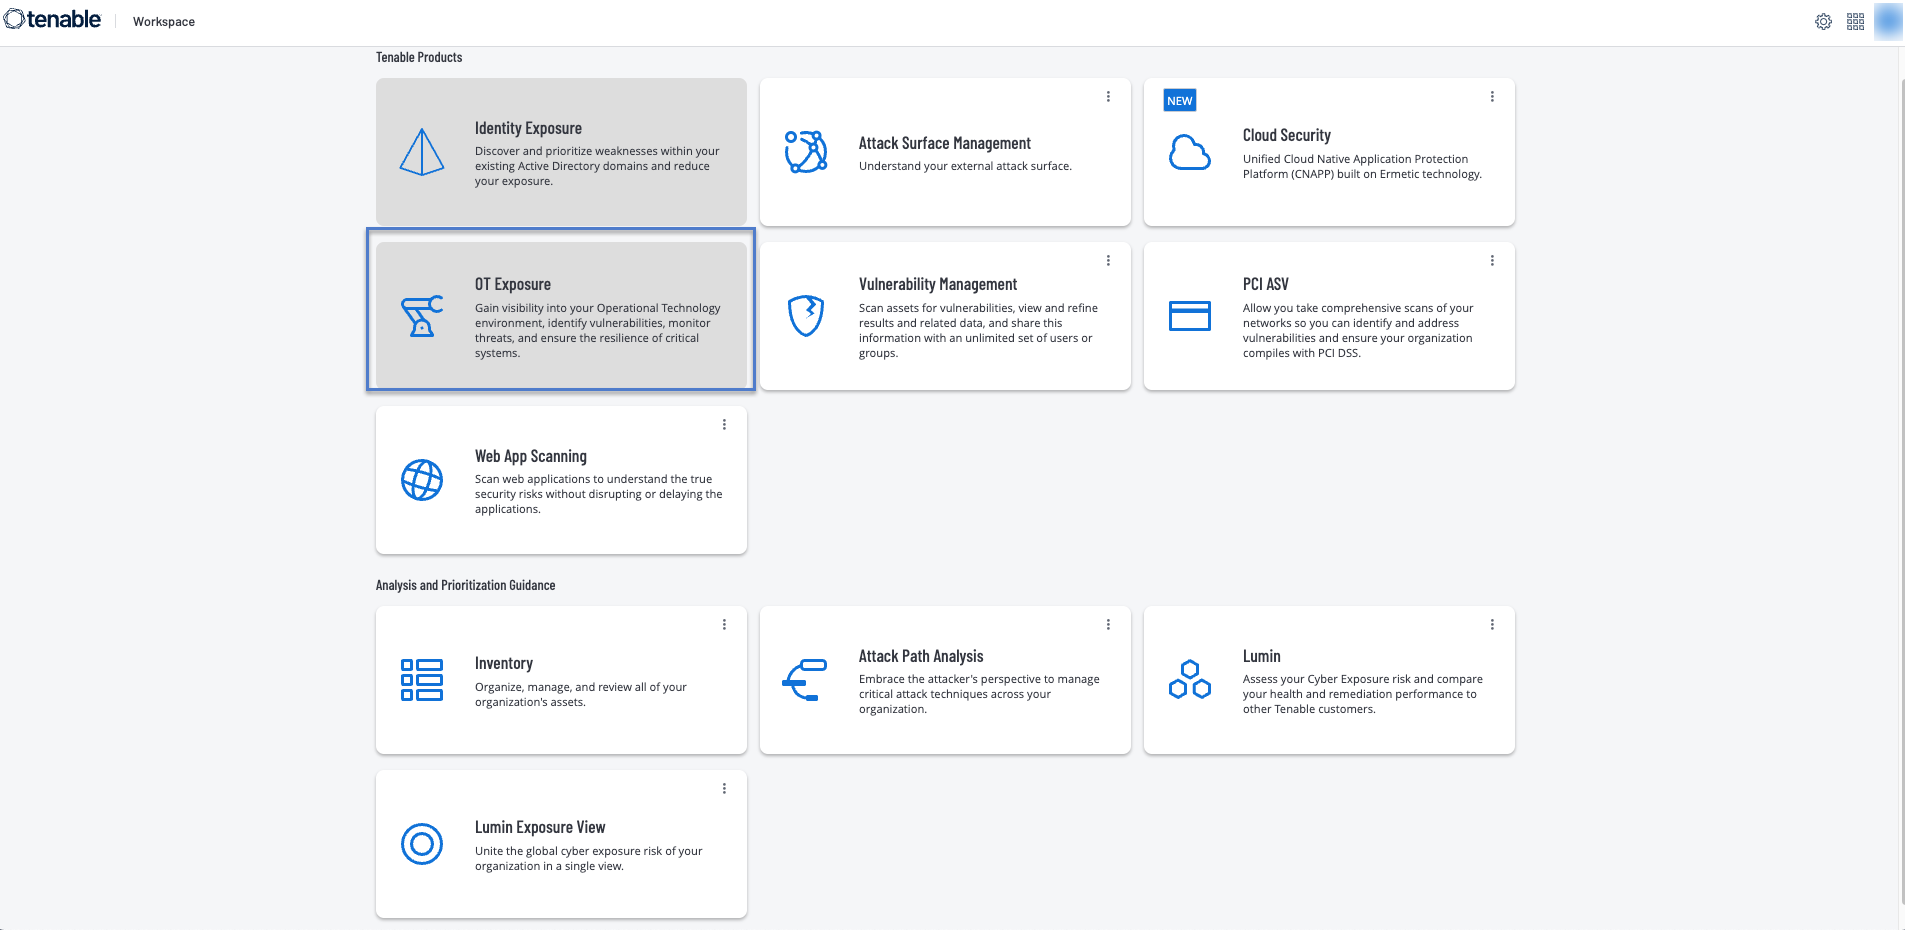Open the Inventory tile kebab menu

pyautogui.click(x=724, y=625)
